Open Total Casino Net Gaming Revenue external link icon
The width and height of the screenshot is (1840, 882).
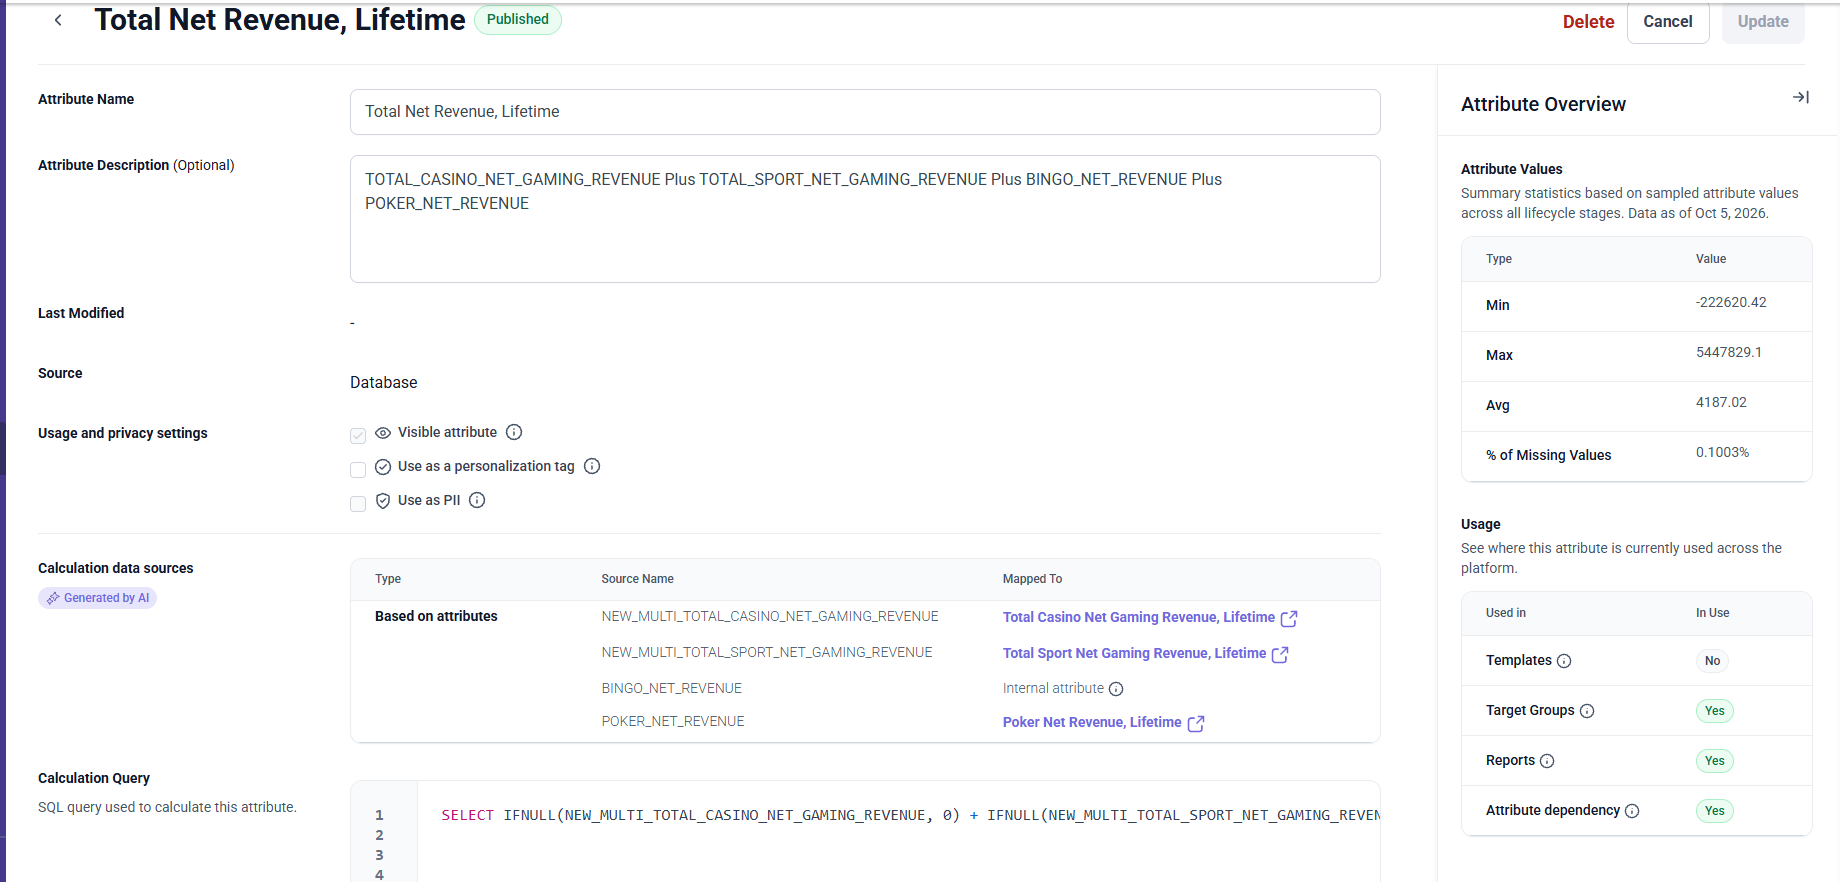(1289, 618)
